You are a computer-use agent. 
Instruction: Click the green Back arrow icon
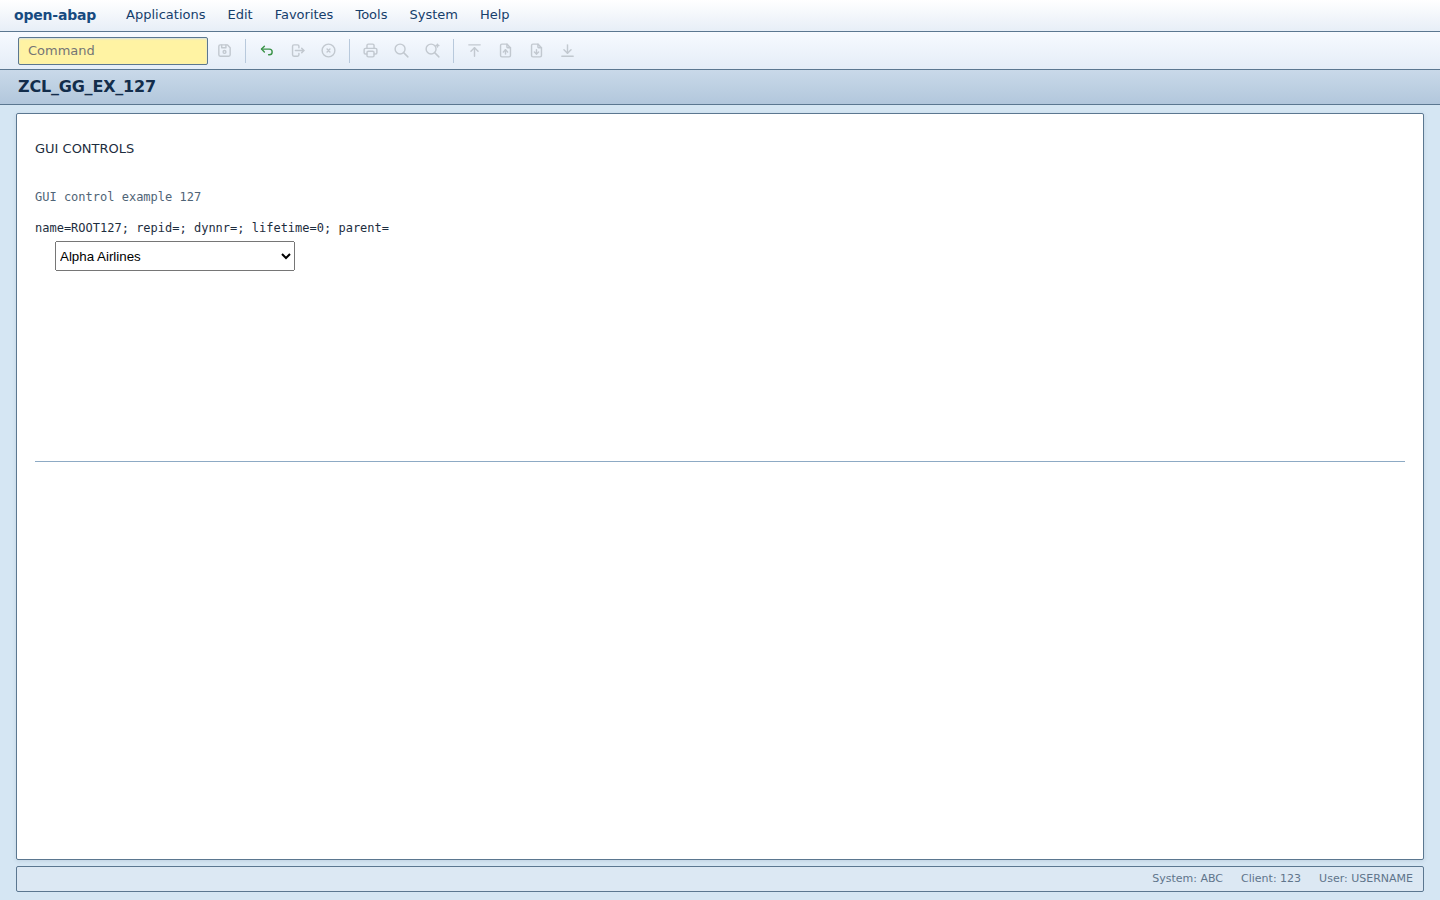pos(267,51)
